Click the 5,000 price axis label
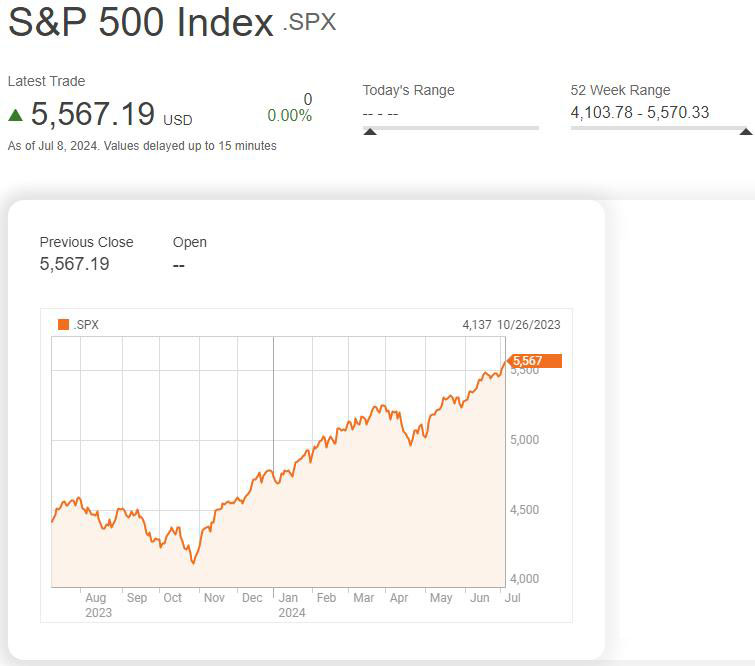755x666 pixels. point(524,440)
